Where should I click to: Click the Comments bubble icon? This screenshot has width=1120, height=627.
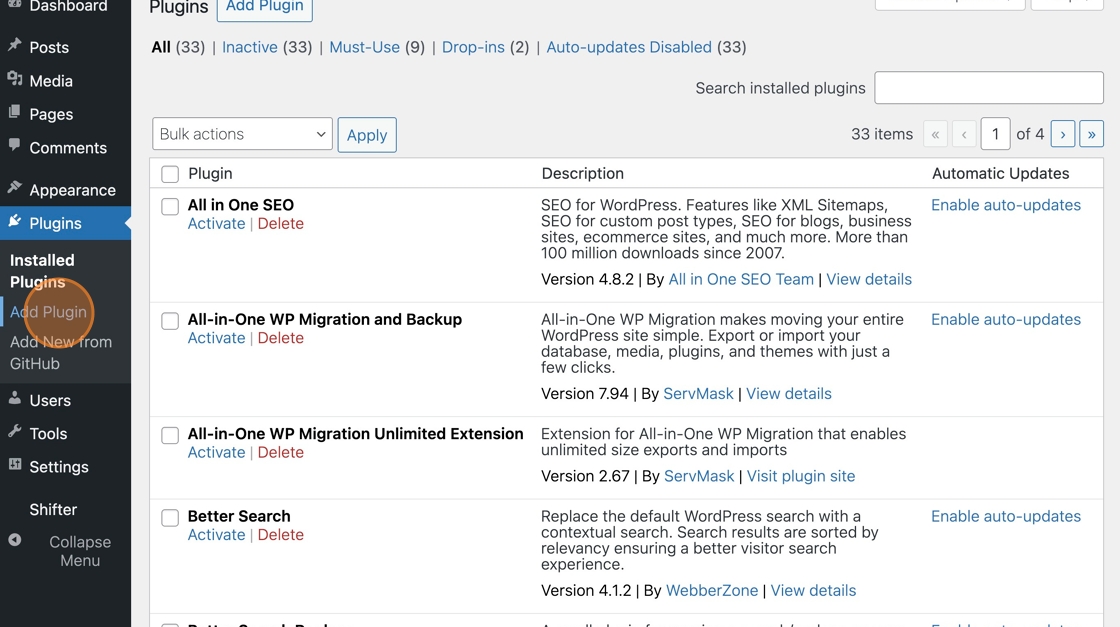(x=14, y=146)
